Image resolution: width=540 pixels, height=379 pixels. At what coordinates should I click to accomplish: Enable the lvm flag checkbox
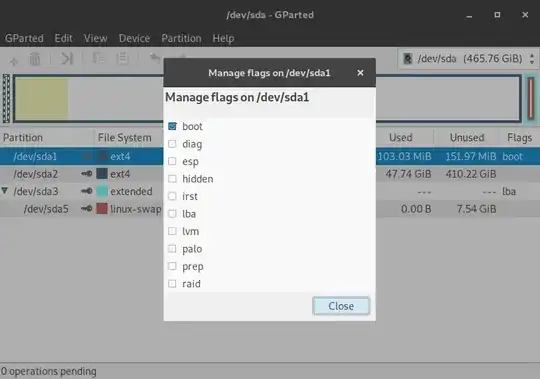[x=172, y=231]
